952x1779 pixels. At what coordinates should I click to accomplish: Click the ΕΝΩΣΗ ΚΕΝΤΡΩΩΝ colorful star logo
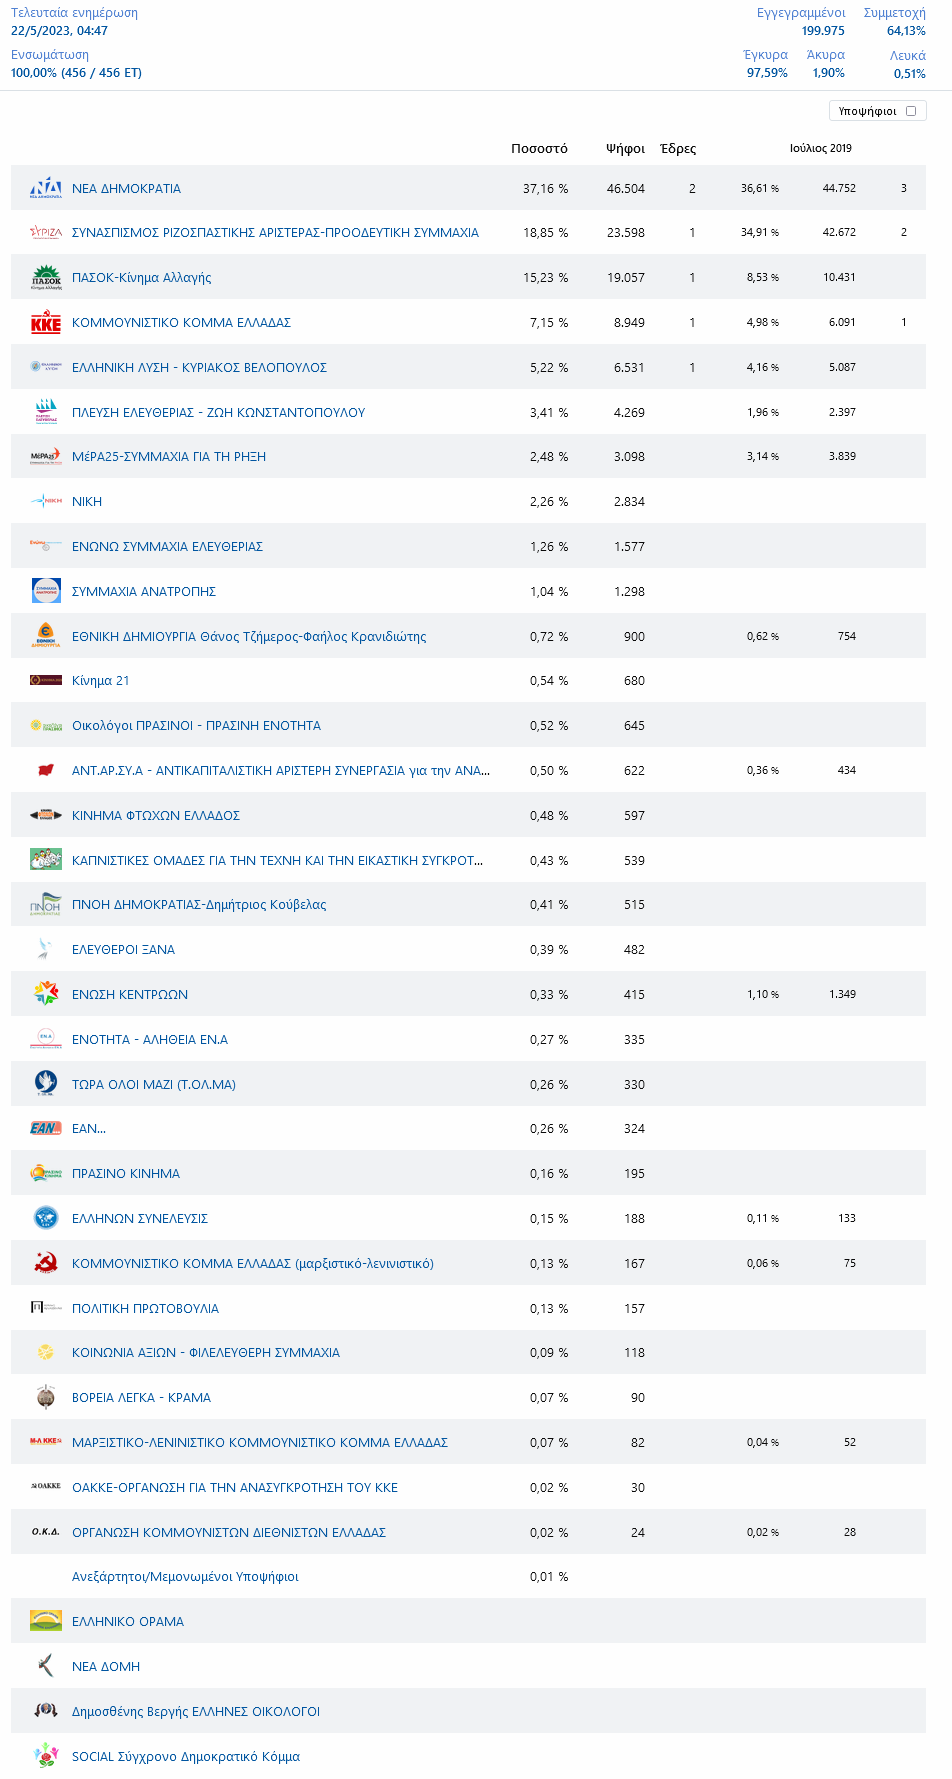point(46,994)
